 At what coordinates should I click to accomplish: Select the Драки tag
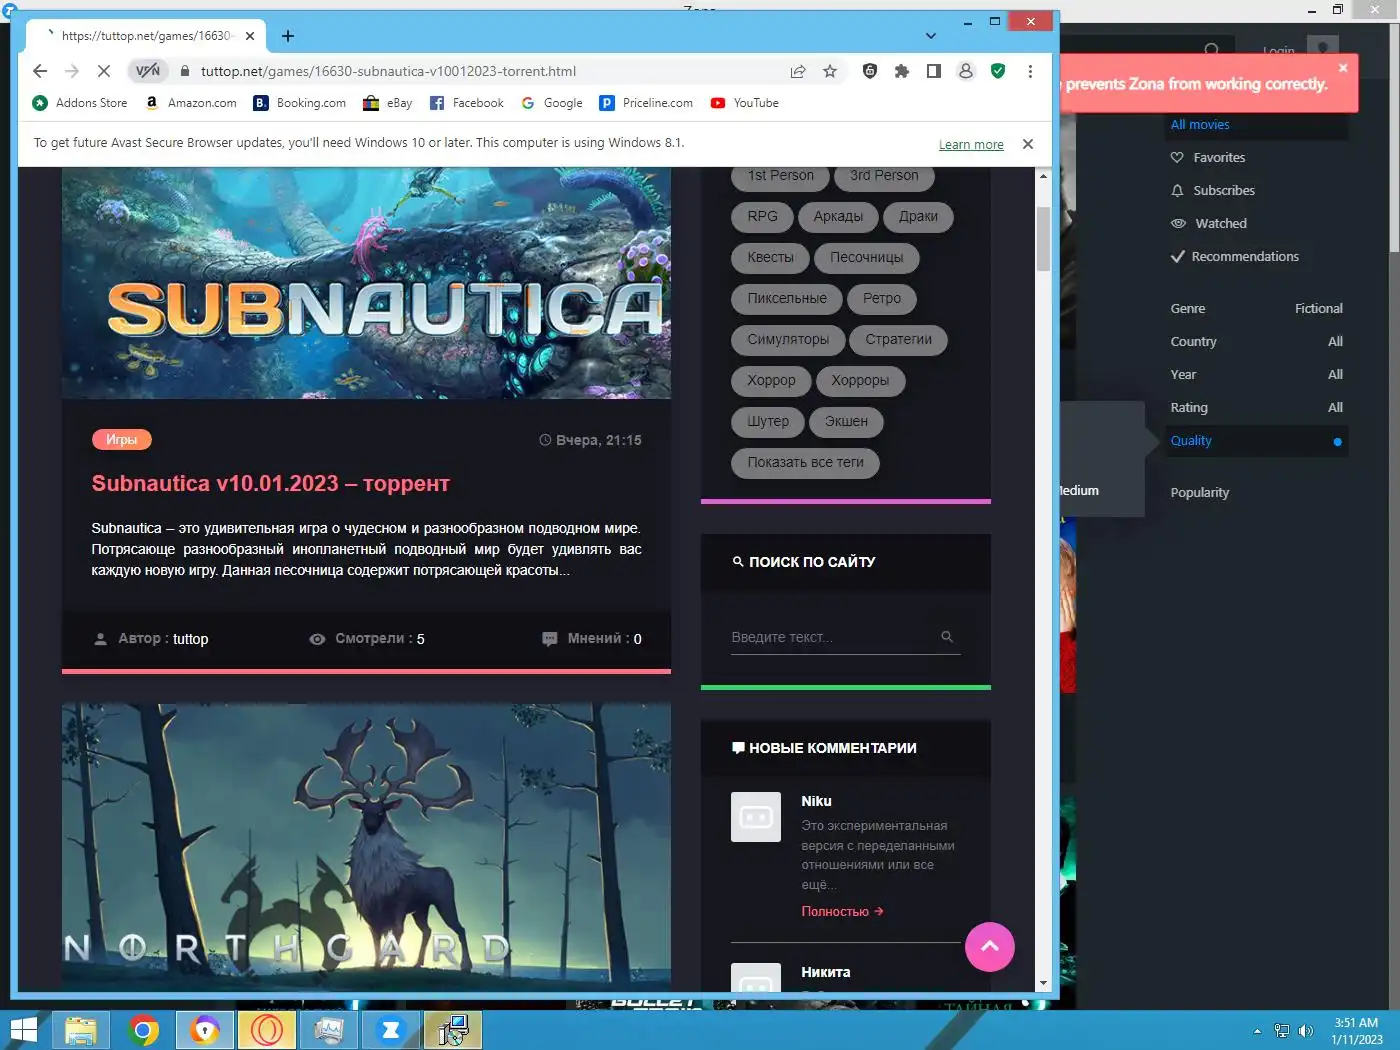coord(918,216)
